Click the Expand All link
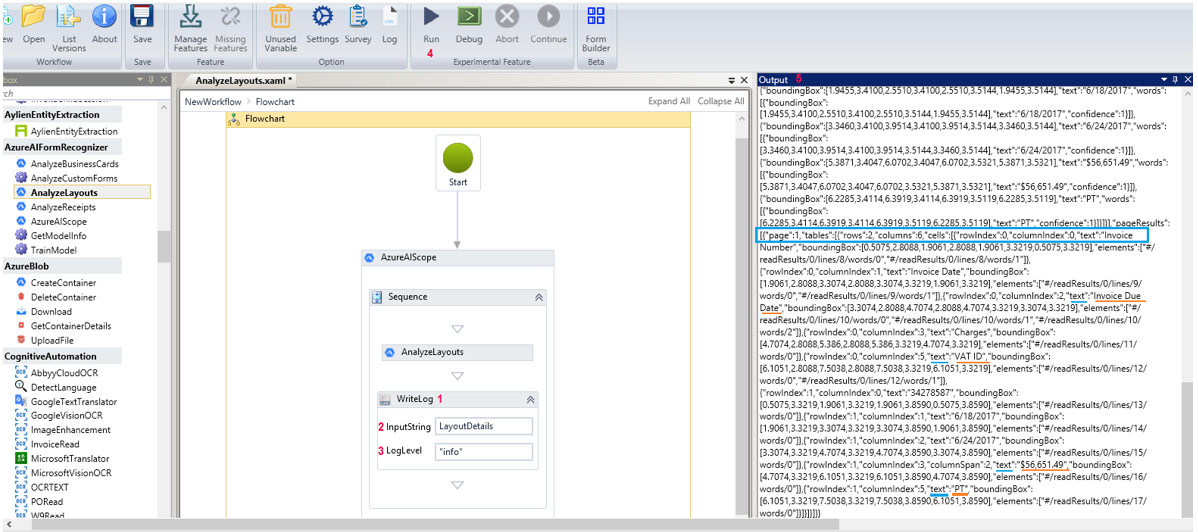 (x=668, y=101)
